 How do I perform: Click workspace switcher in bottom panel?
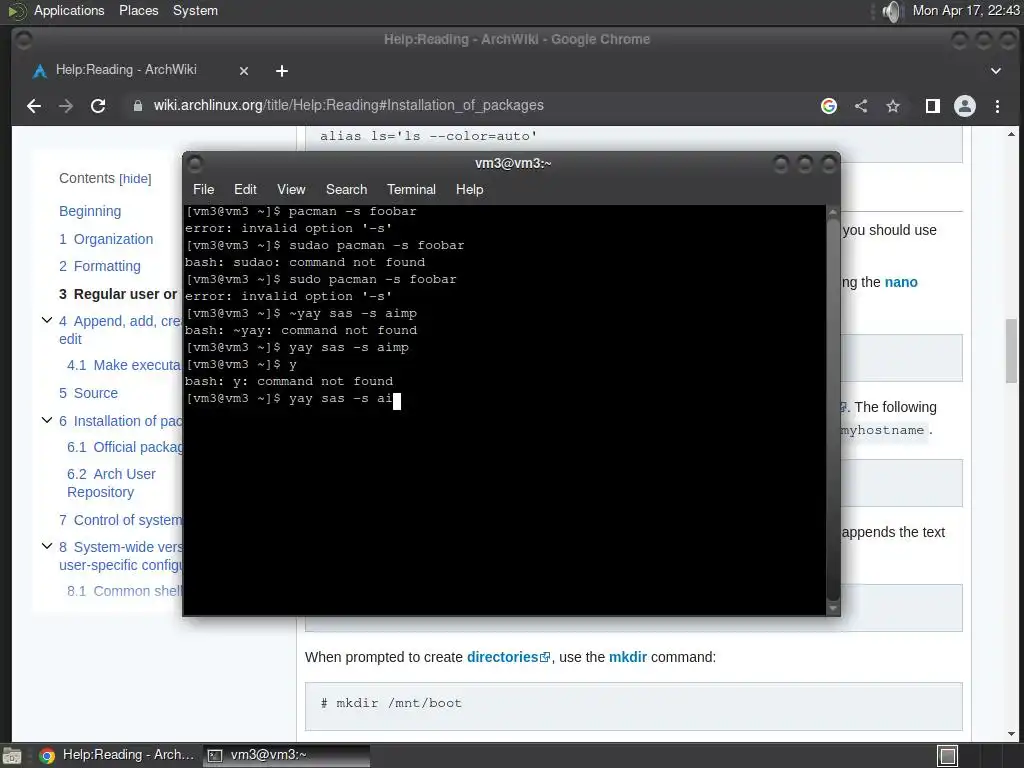948,756
